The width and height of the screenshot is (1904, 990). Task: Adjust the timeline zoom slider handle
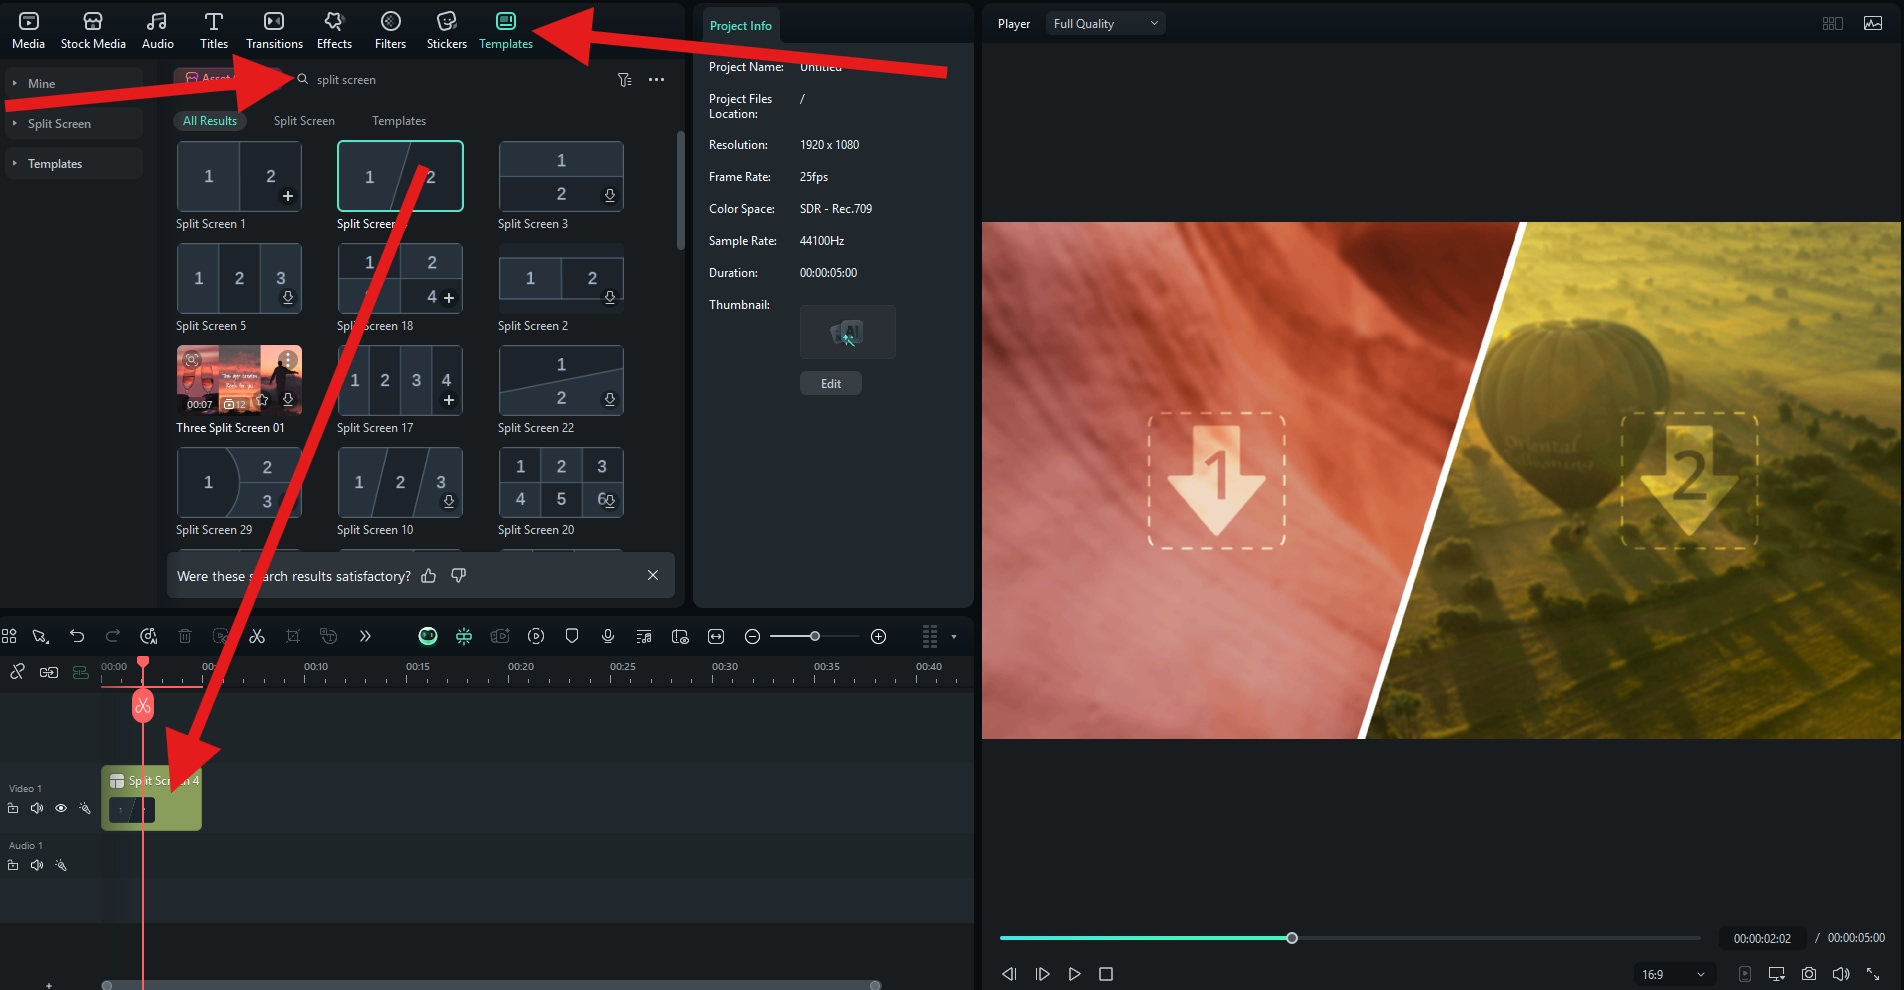[x=815, y=636]
